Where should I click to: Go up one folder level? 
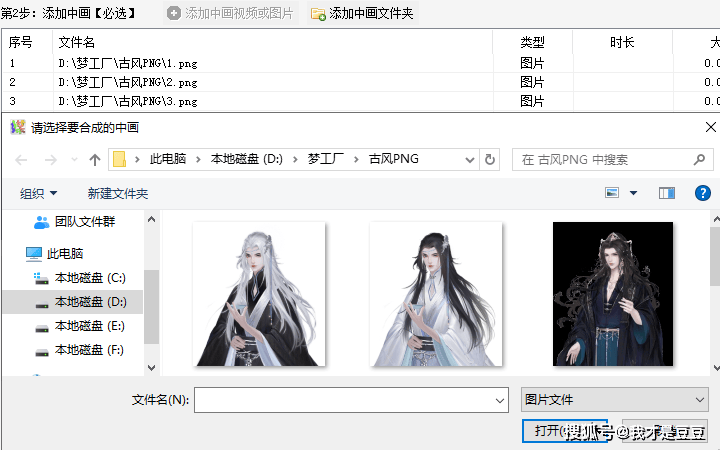tap(95, 160)
